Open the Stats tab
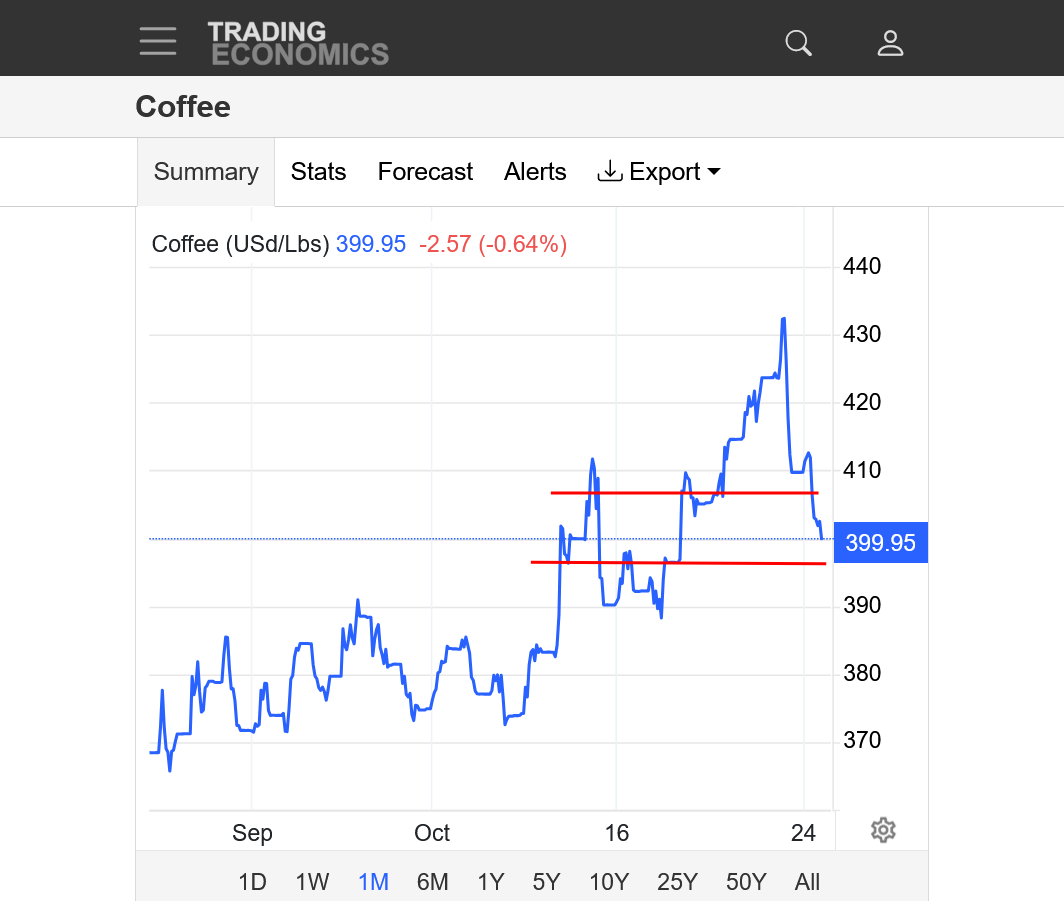Image resolution: width=1064 pixels, height=901 pixels. 318,172
